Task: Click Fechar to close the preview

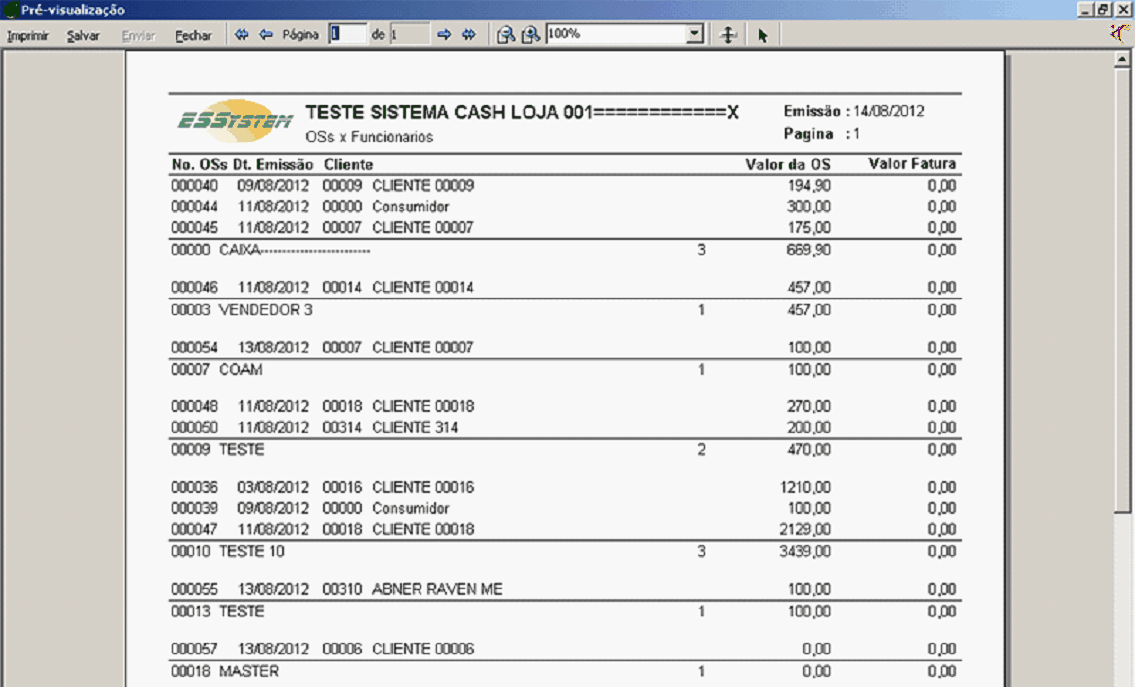Action: point(193,35)
